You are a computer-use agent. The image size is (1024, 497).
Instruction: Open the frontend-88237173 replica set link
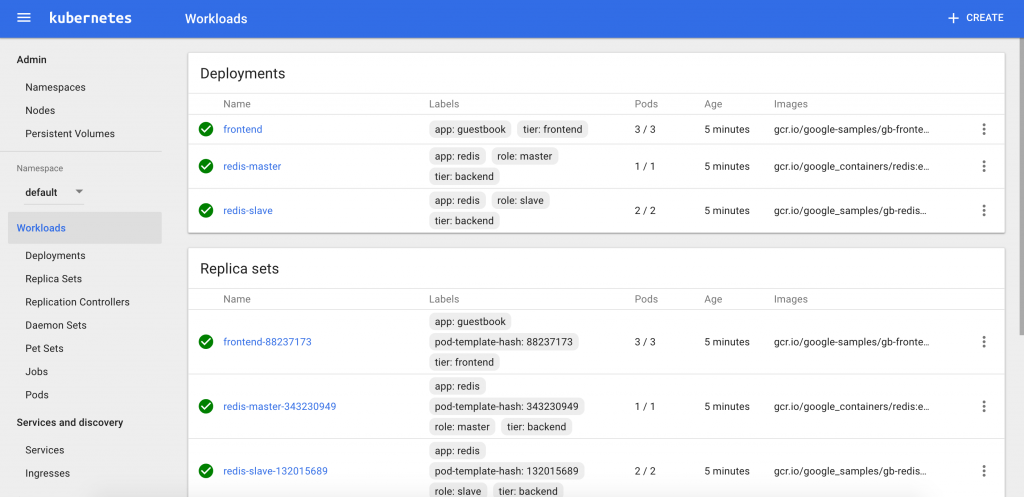[x=267, y=342]
